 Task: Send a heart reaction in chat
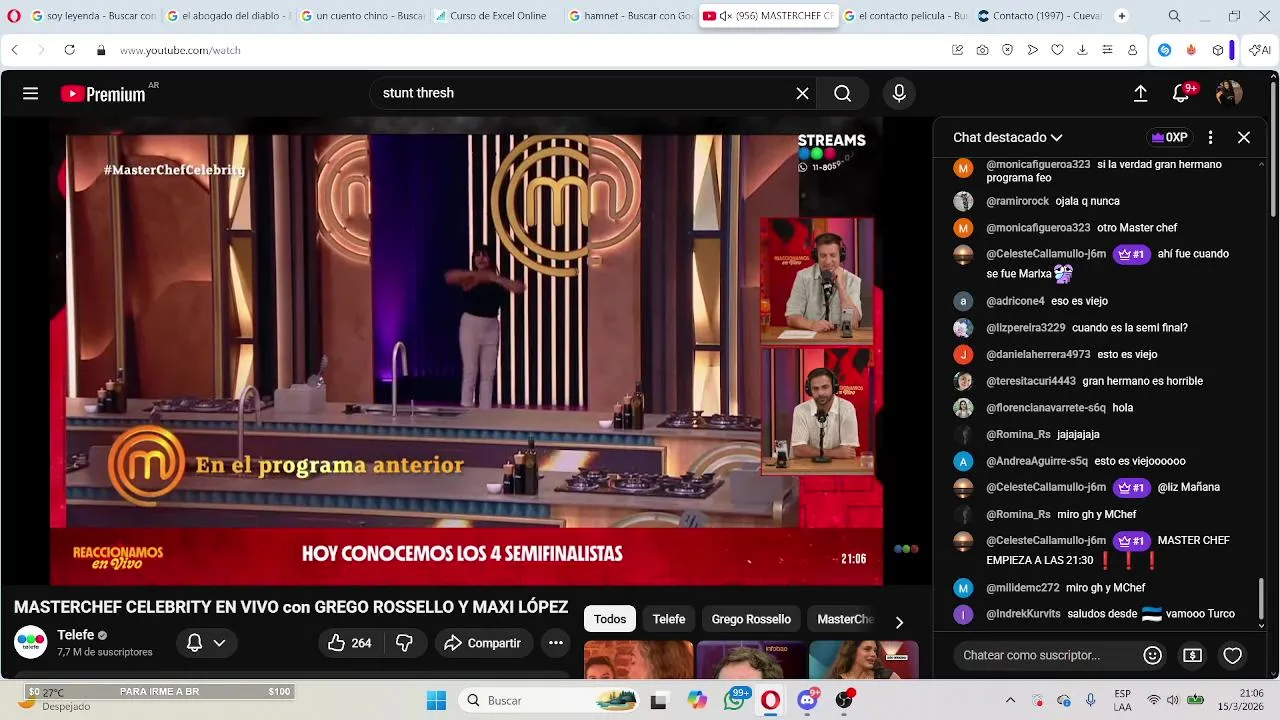point(1233,655)
